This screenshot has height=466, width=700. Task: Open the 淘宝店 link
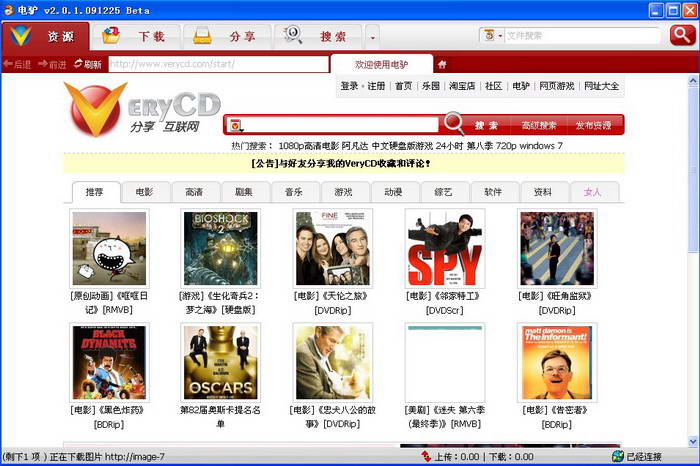[462, 86]
